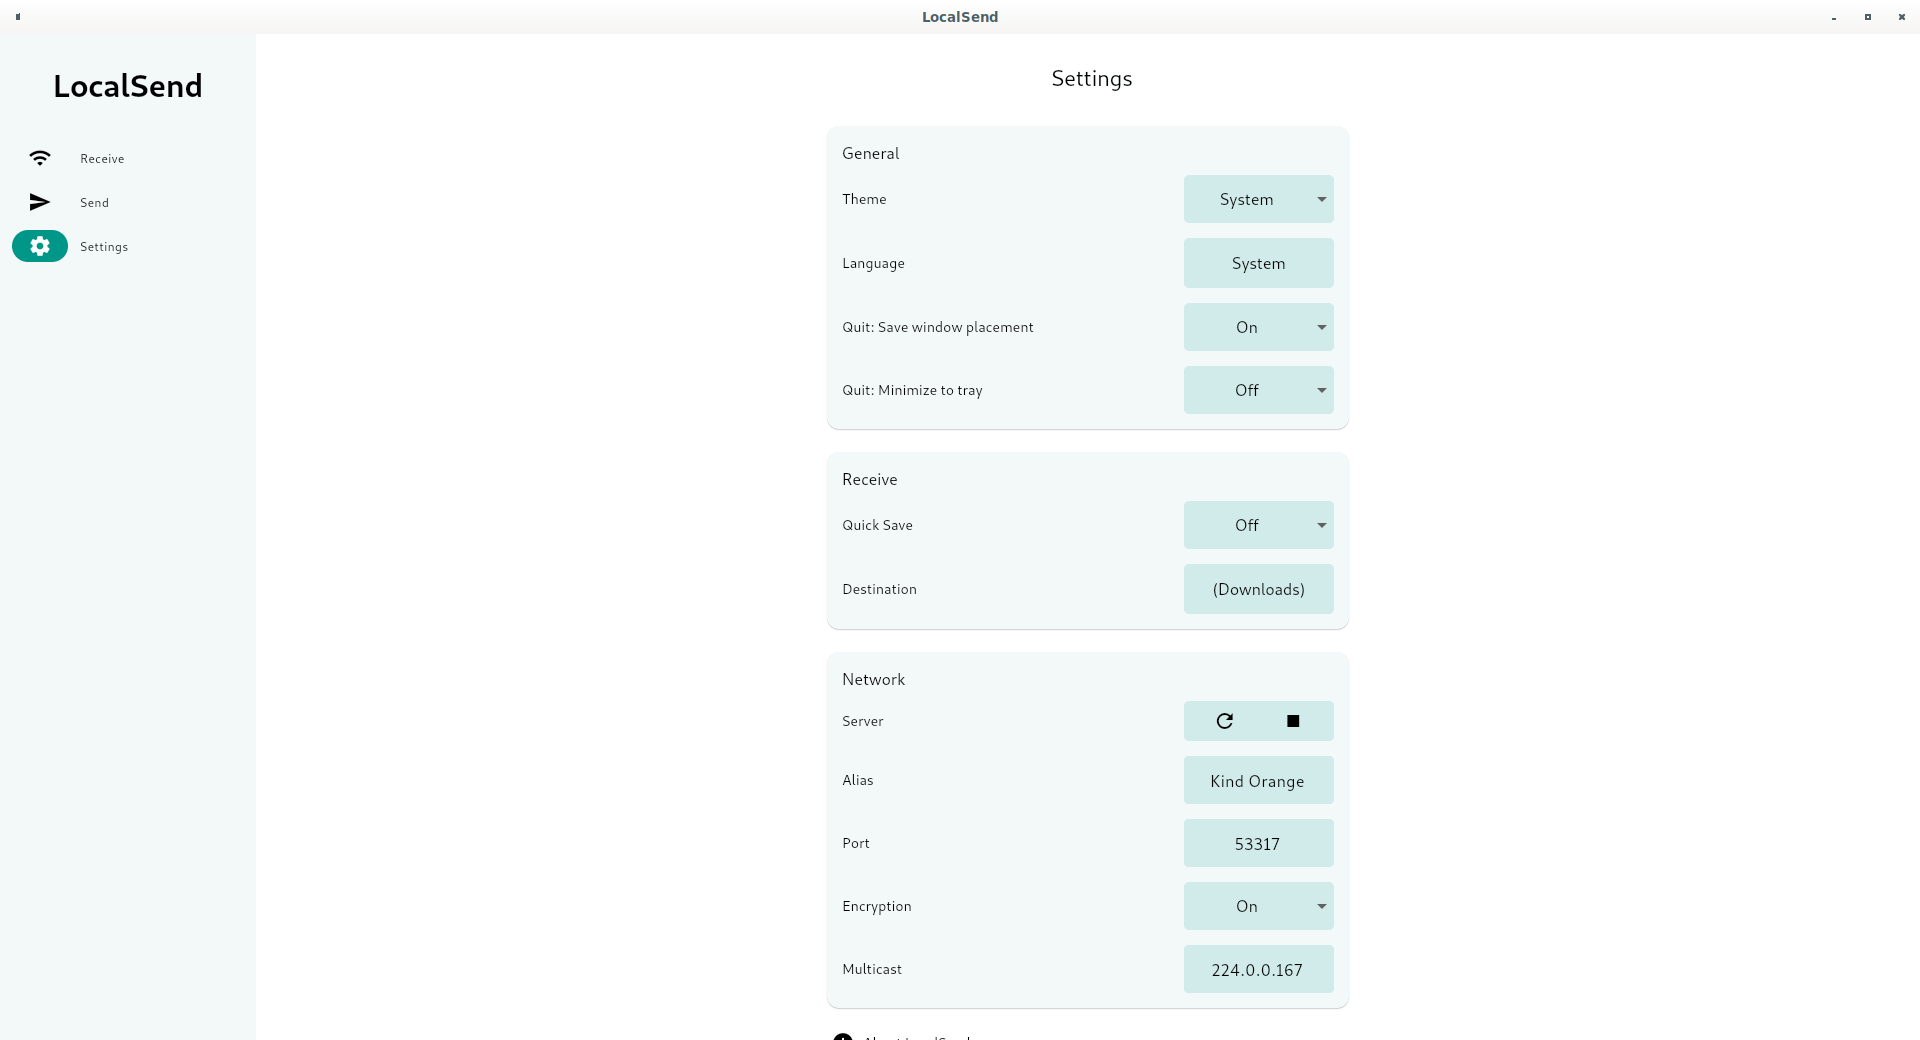Screen dimensions: 1920x1040
Task: Expand the Encryption dropdown arrow
Action: [1321, 906]
